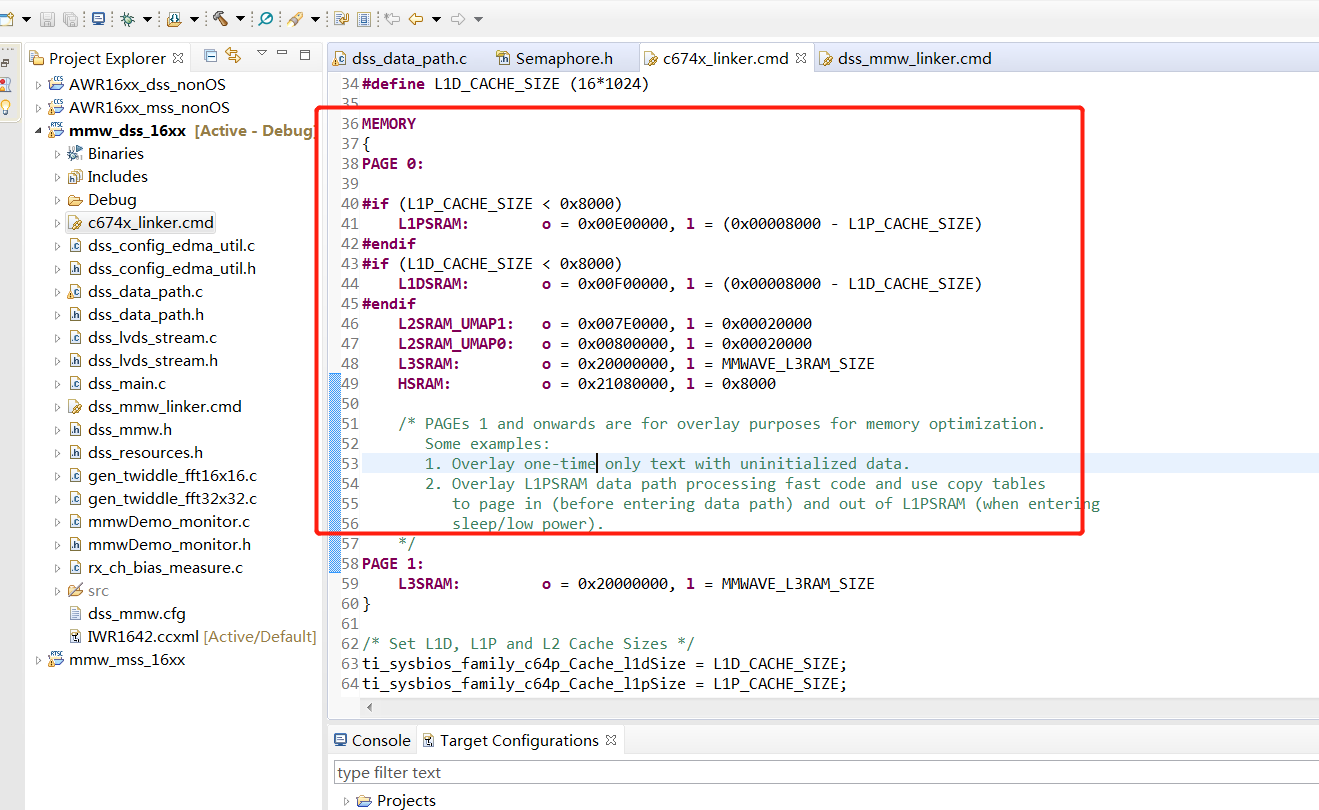Open the Console tab

[x=380, y=741]
